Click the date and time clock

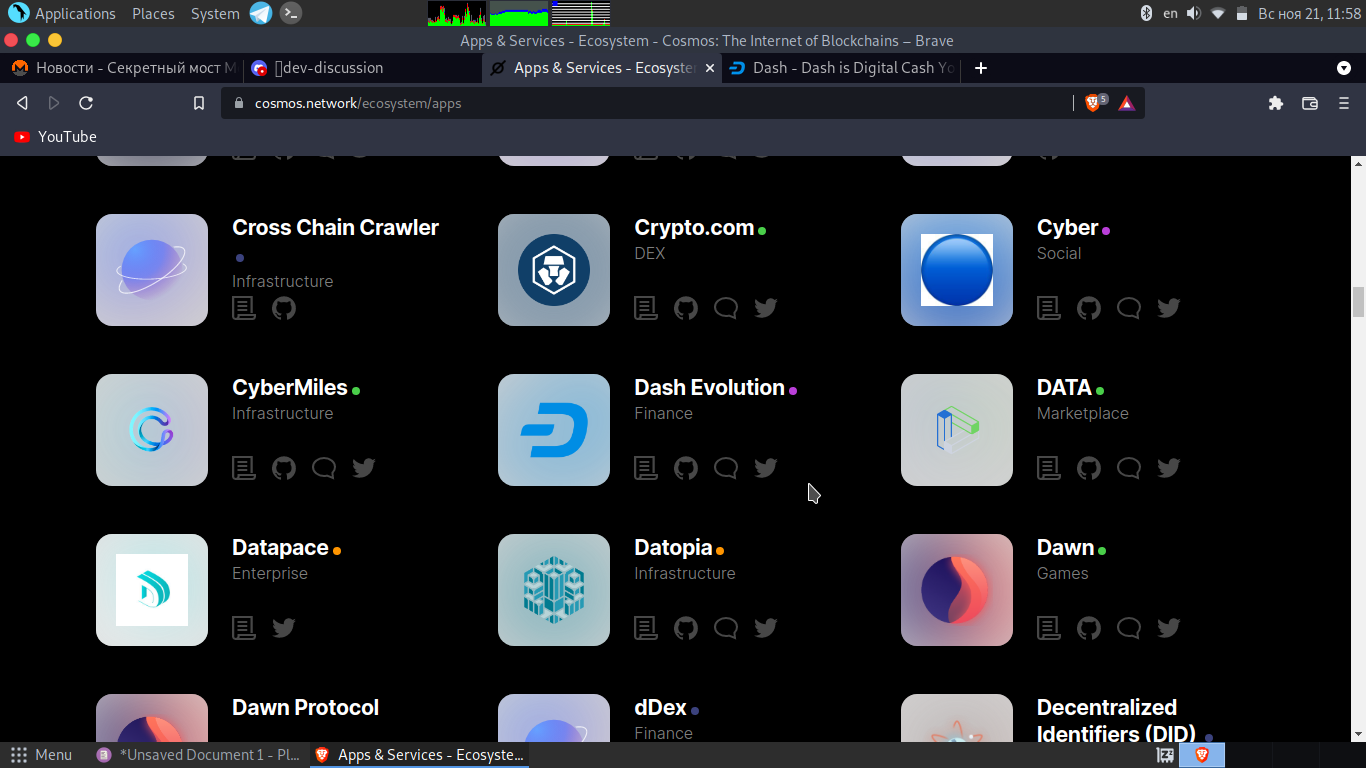1309,14
